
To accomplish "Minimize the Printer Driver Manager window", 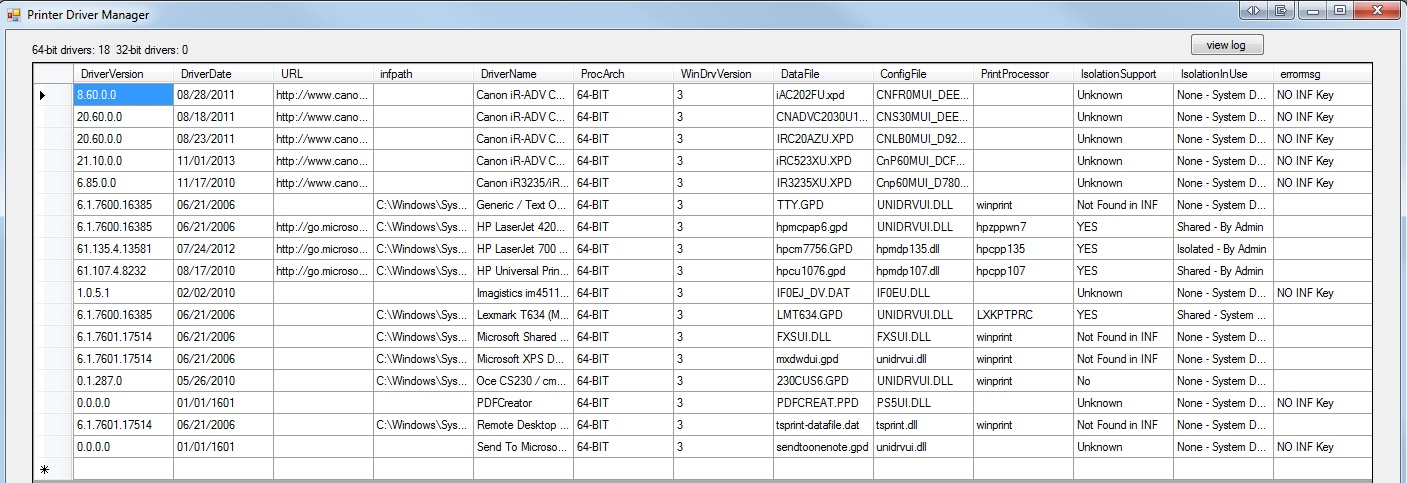I will [x=1313, y=10].
